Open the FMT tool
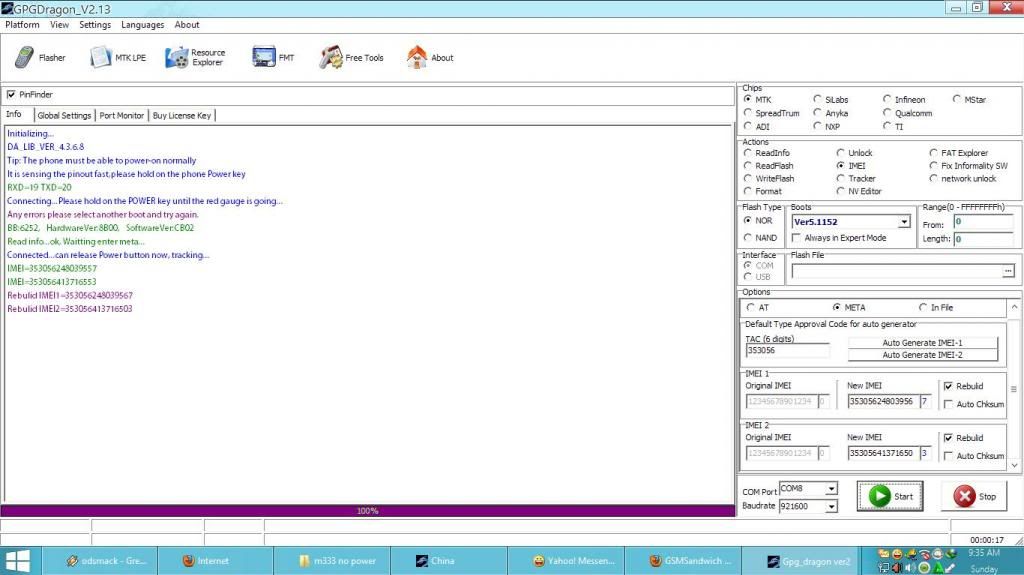This screenshot has height=575, width=1024. (274, 58)
